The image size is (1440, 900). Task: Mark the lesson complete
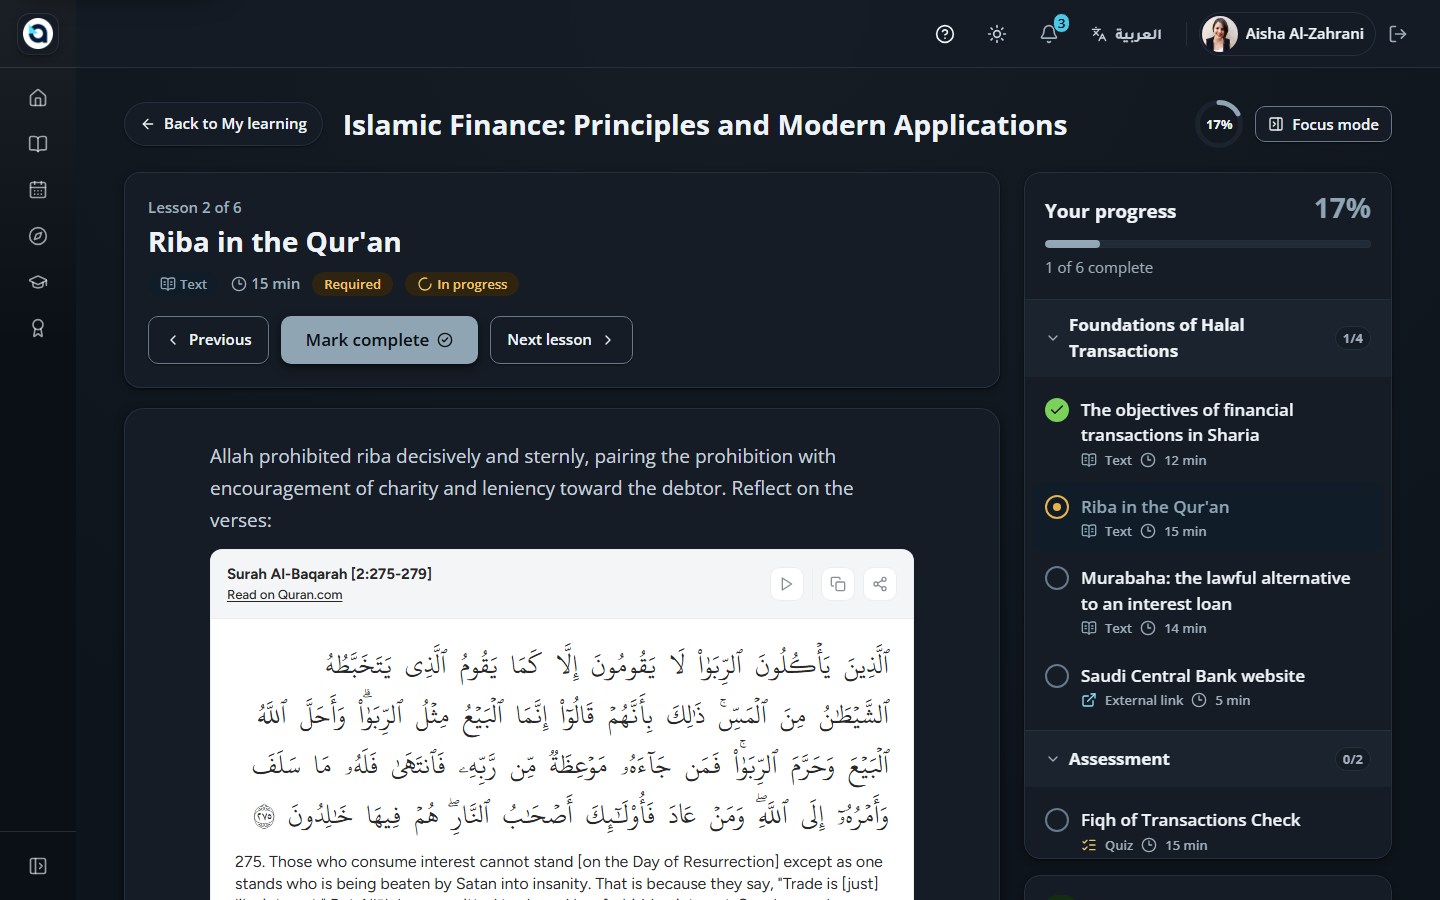click(x=379, y=340)
